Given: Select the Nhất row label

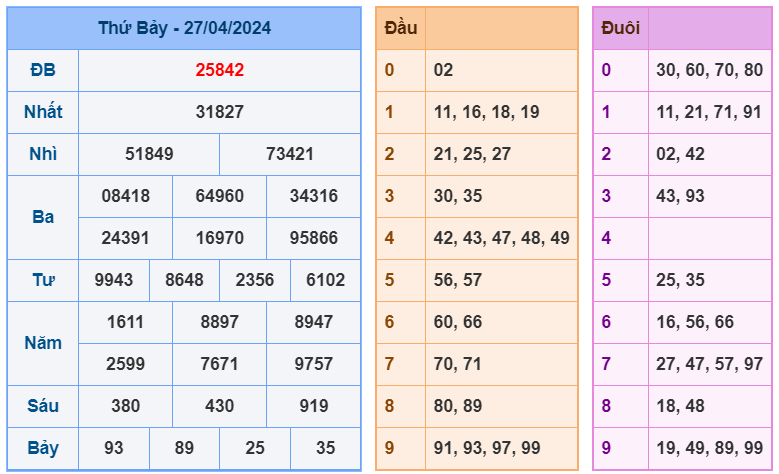Looking at the screenshot, I should [43, 112].
